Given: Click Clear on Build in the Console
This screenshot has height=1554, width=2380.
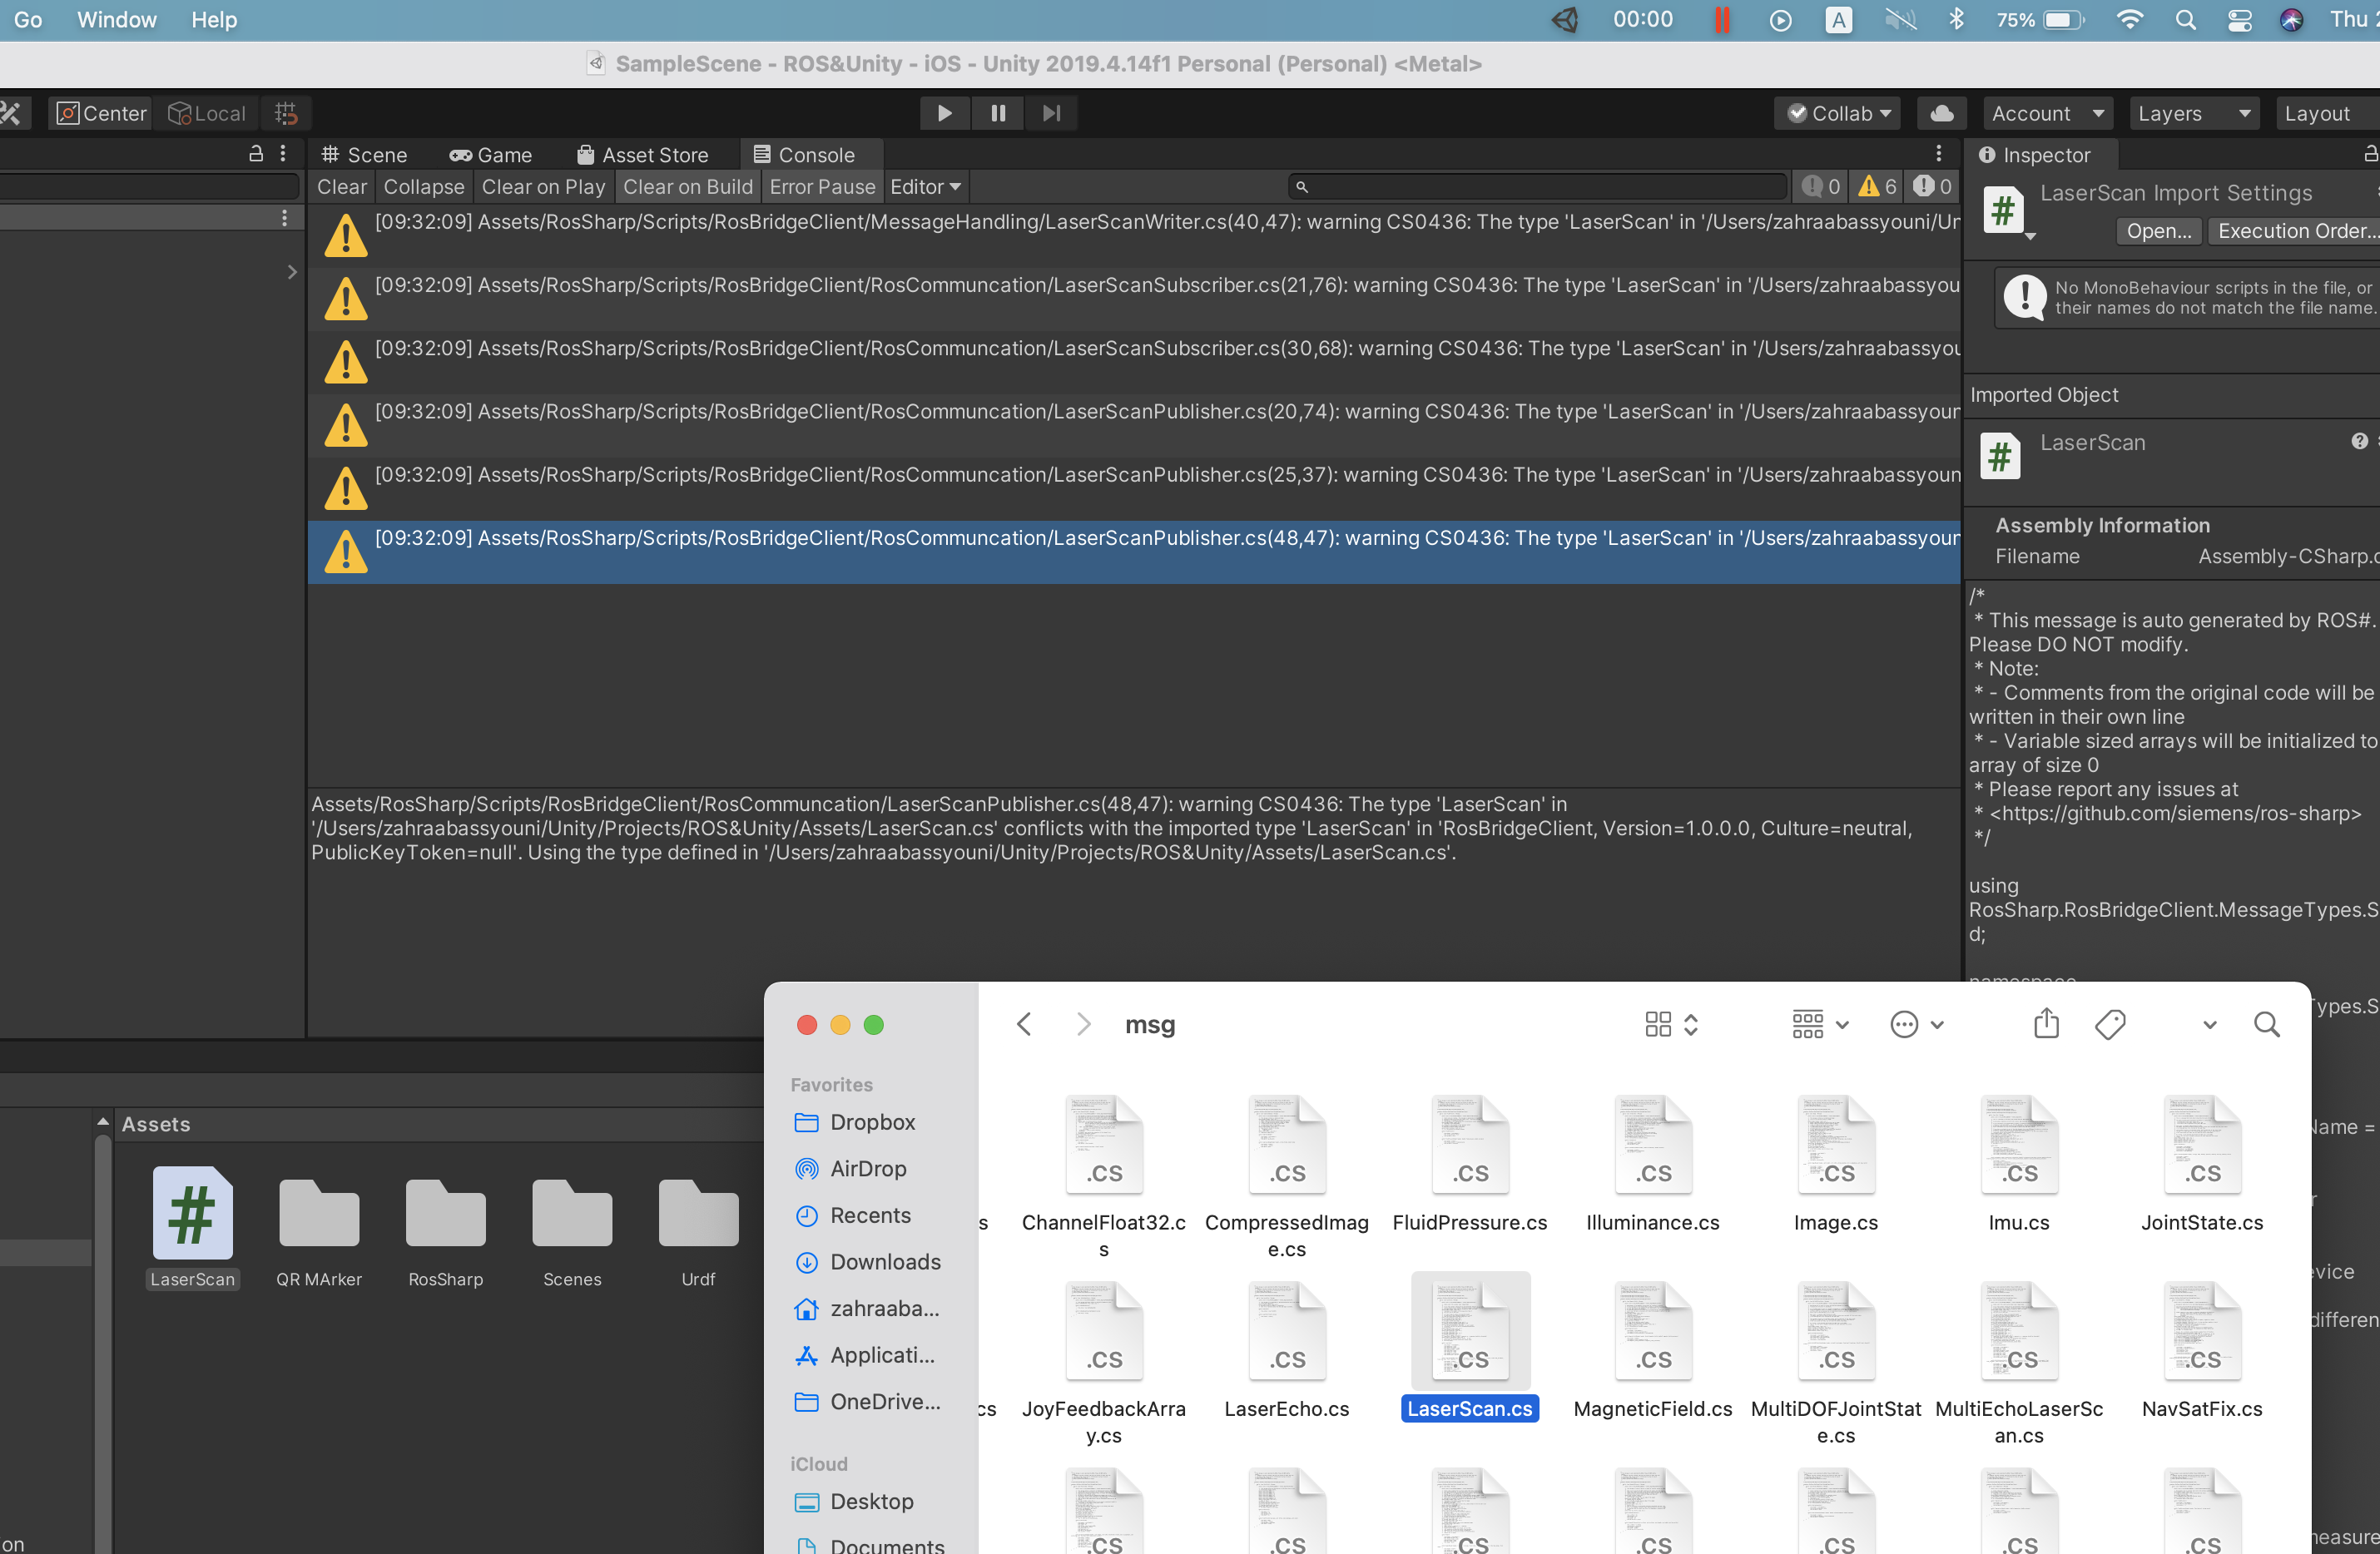Looking at the screenshot, I should click(x=687, y=186).
